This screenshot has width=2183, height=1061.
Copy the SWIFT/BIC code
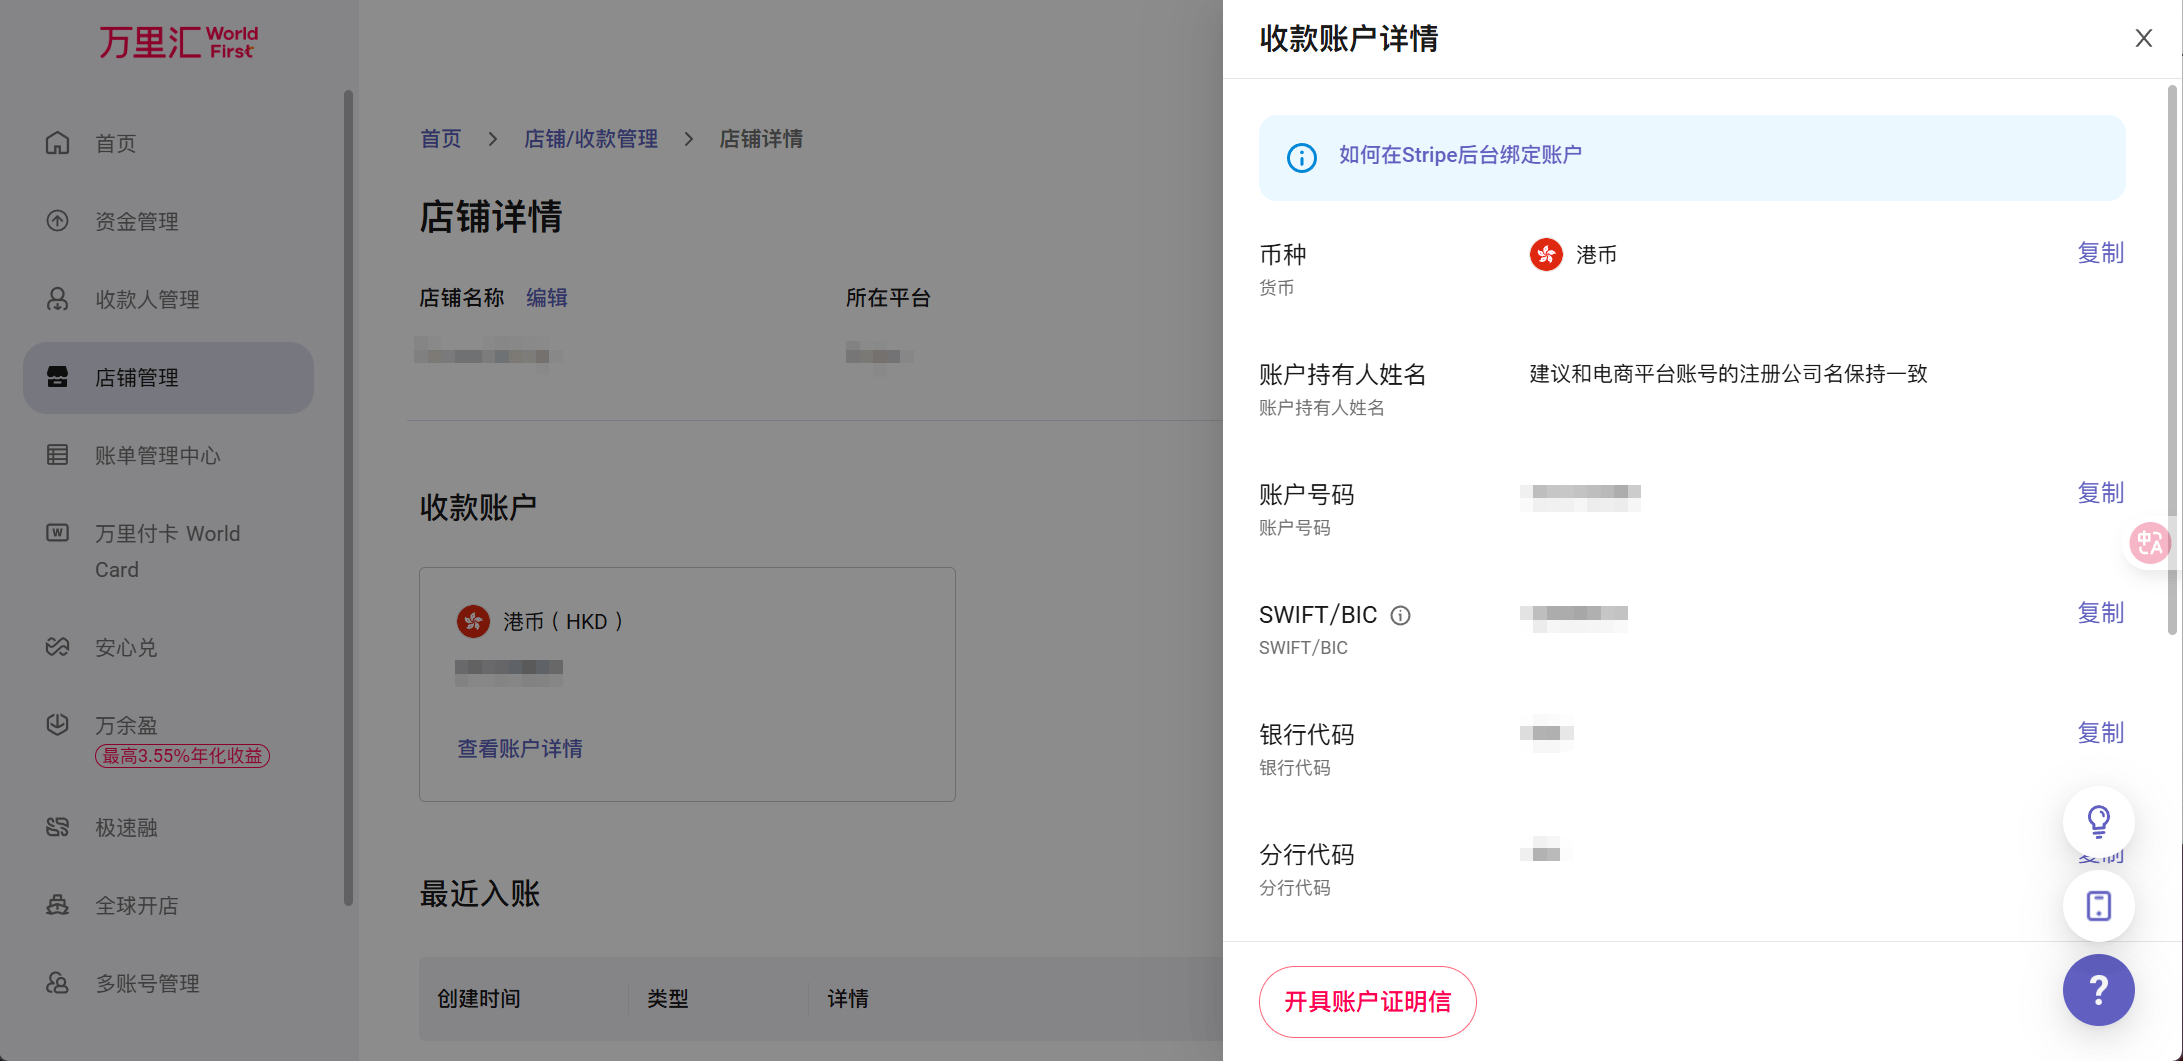(2100, 613)
